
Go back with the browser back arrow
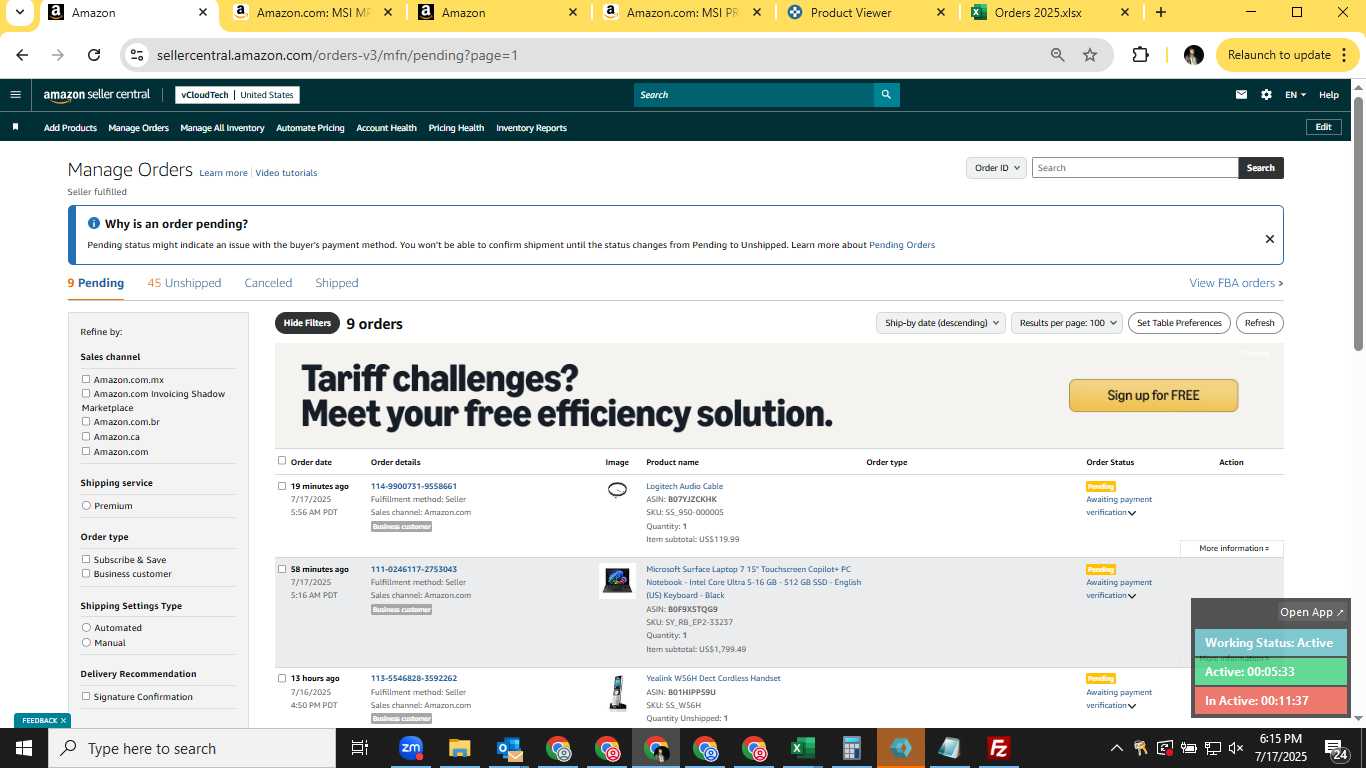tap(22, 55)
